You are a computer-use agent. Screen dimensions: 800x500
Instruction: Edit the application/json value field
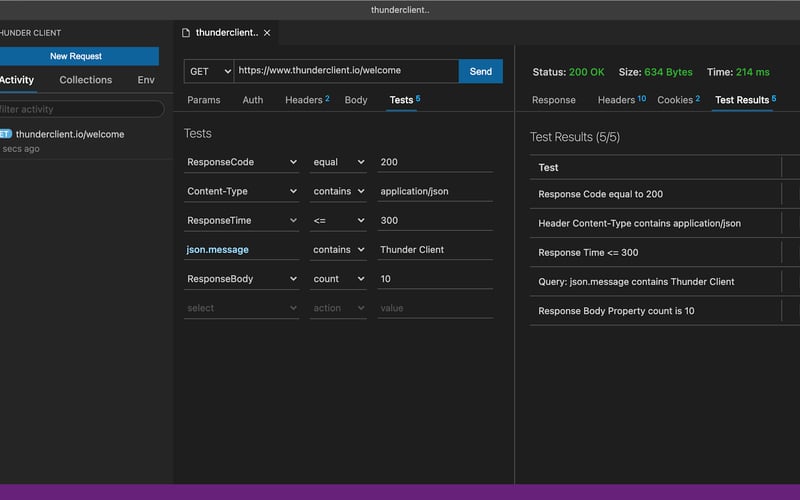(435, 191)
